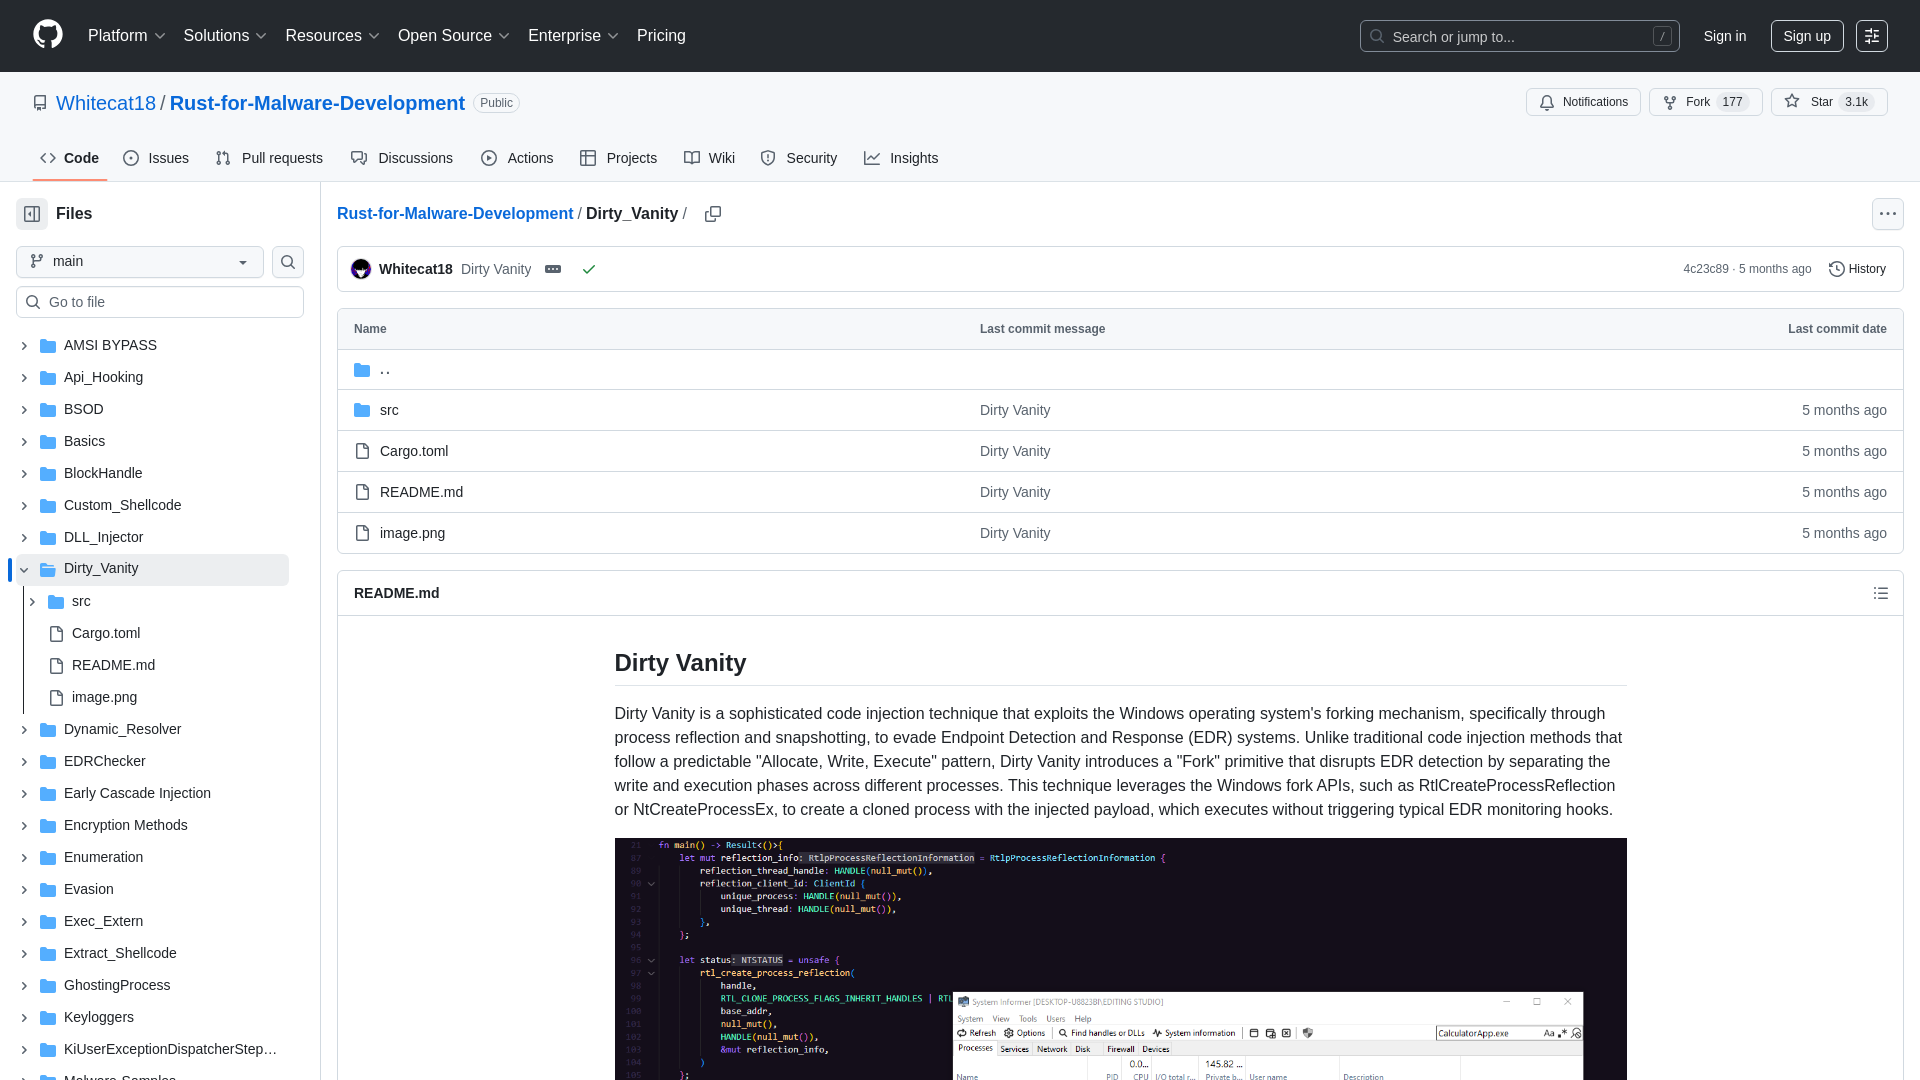Open commit History
Image resolution: width=1920 pixels, height=1080 pixels.
pyautogui.click(x=1856, y=268)
